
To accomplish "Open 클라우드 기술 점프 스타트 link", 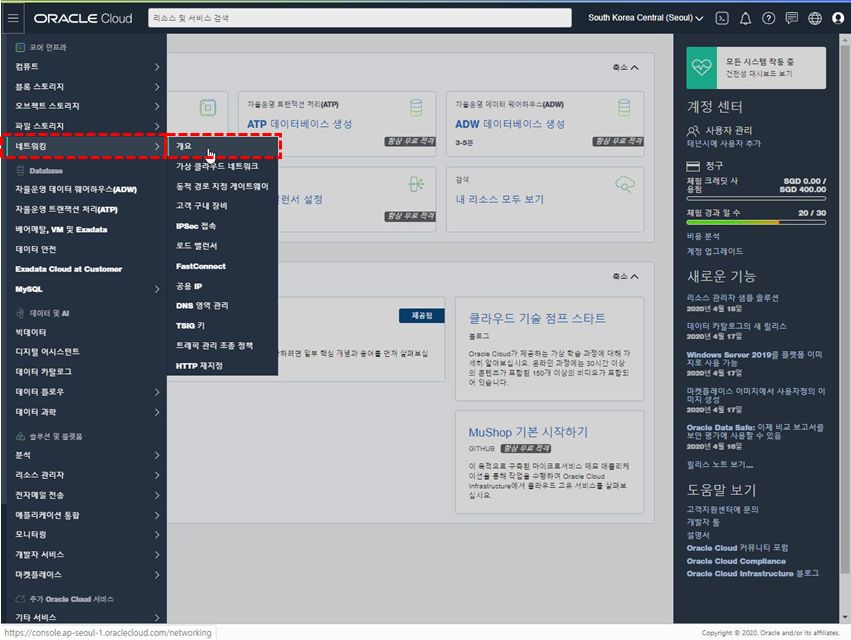I will [537, 318].
